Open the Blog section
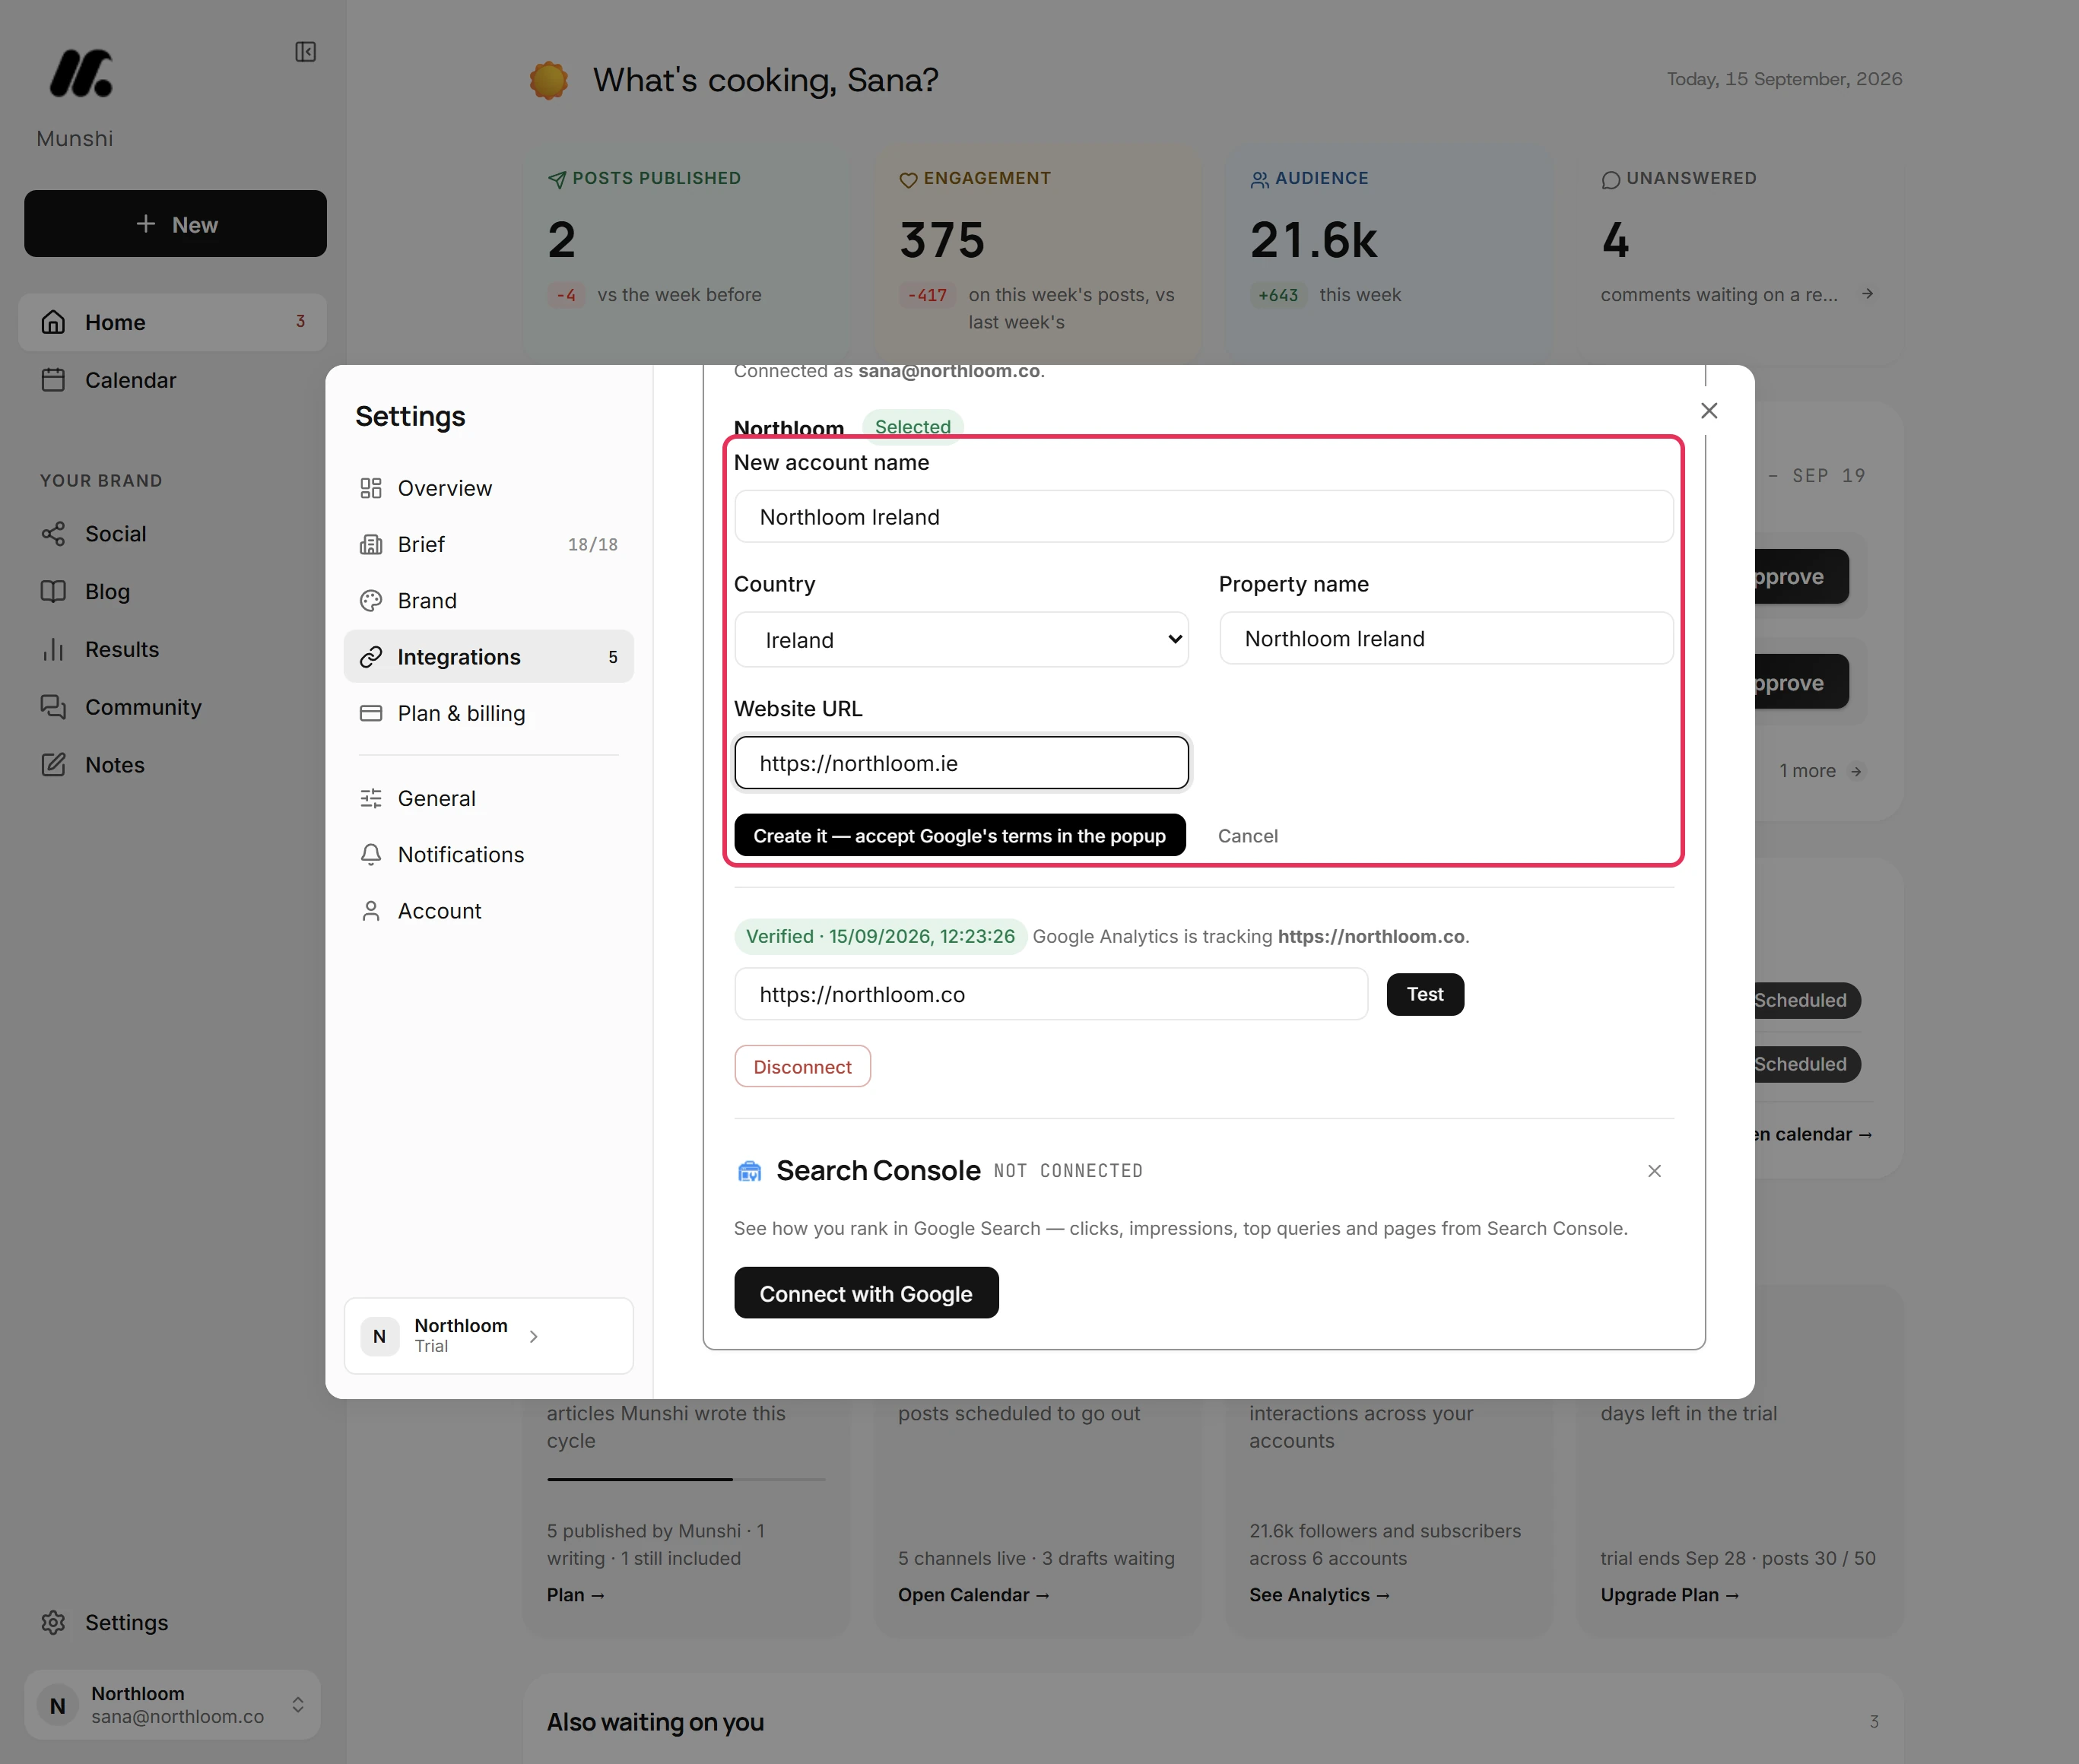 [173, 592]
